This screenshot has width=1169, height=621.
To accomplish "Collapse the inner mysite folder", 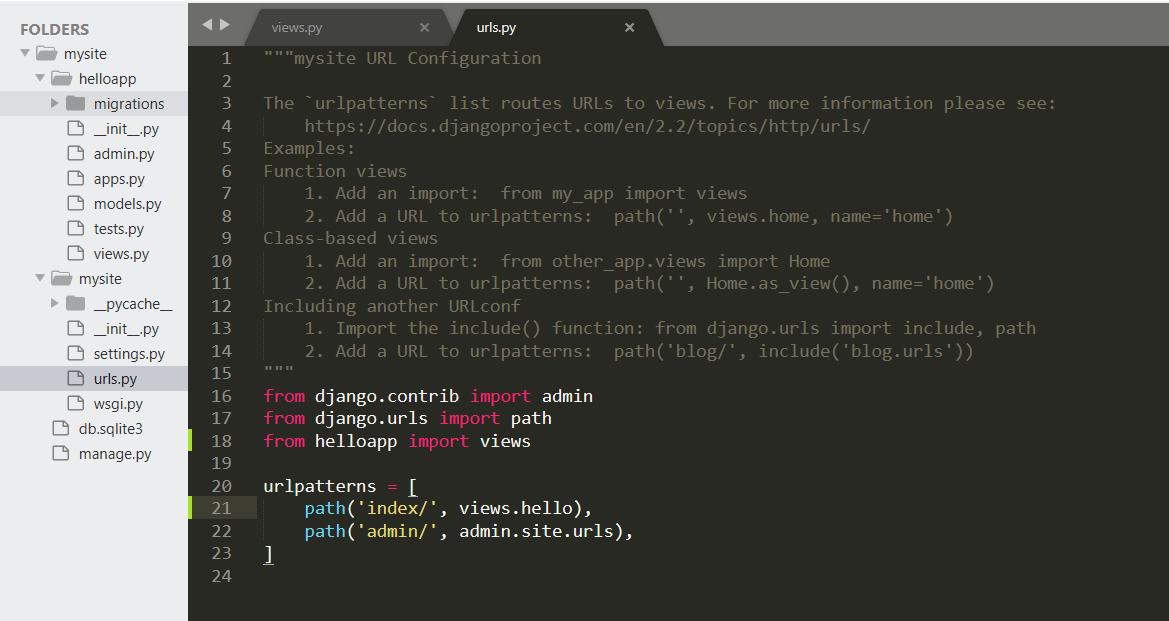I will (x=40, y=279).
